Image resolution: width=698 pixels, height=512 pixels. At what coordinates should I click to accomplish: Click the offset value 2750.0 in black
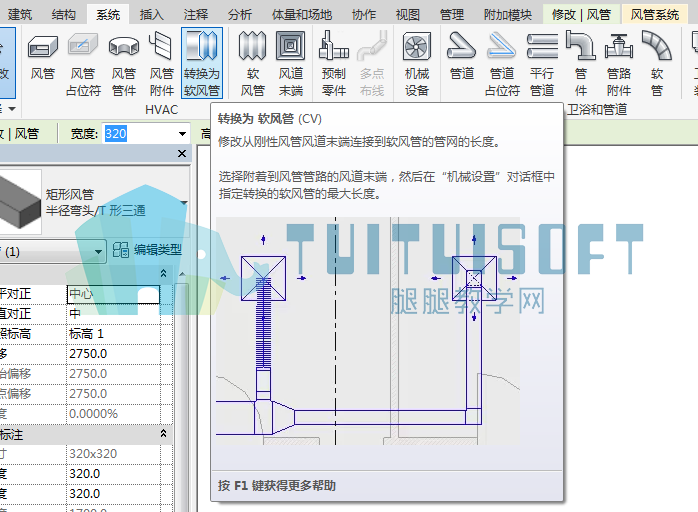[113, 354]
